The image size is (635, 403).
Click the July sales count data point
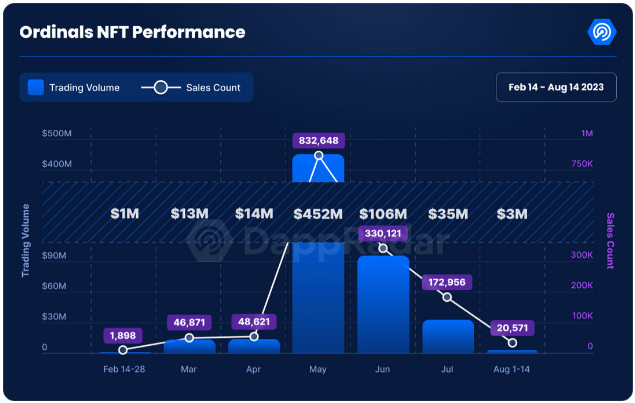[x=447, y=298]
